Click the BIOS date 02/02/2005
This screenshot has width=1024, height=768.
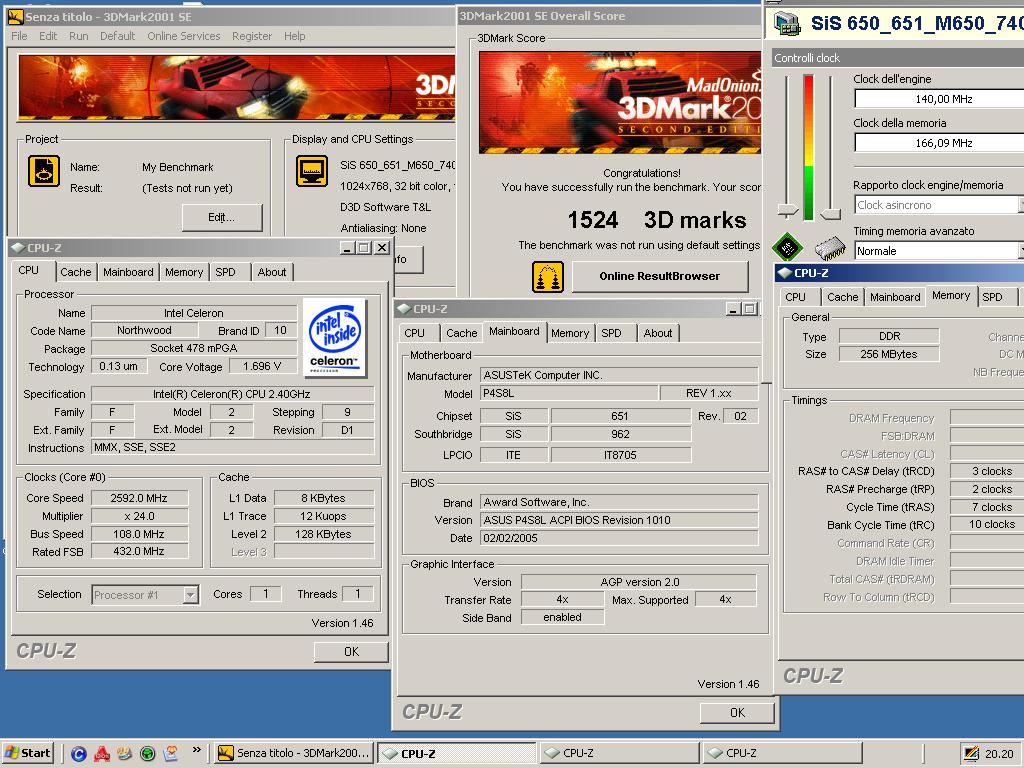(618, 538)
